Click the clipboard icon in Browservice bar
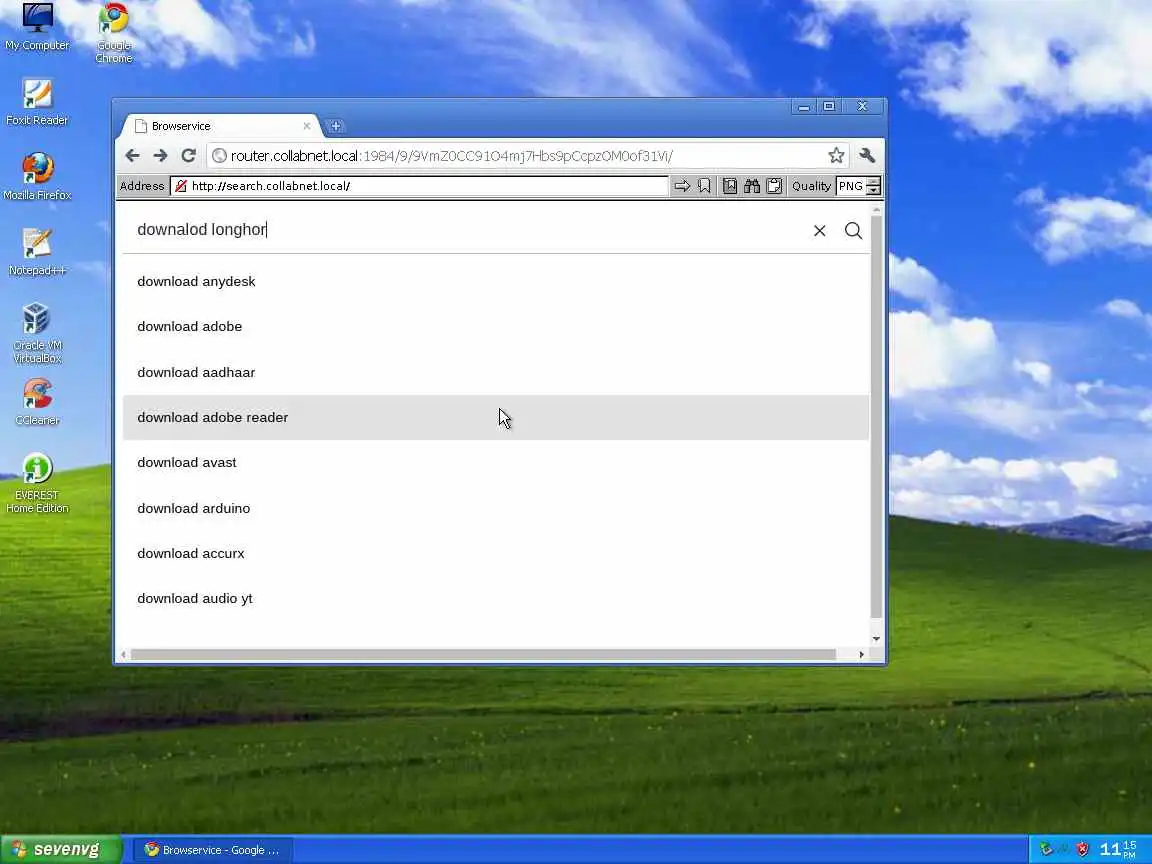Screen dimensions: 1152x864 point(774,186)
